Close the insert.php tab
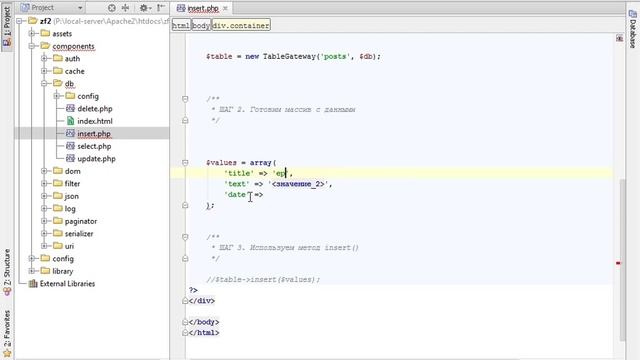 click(x=225, y=8)
